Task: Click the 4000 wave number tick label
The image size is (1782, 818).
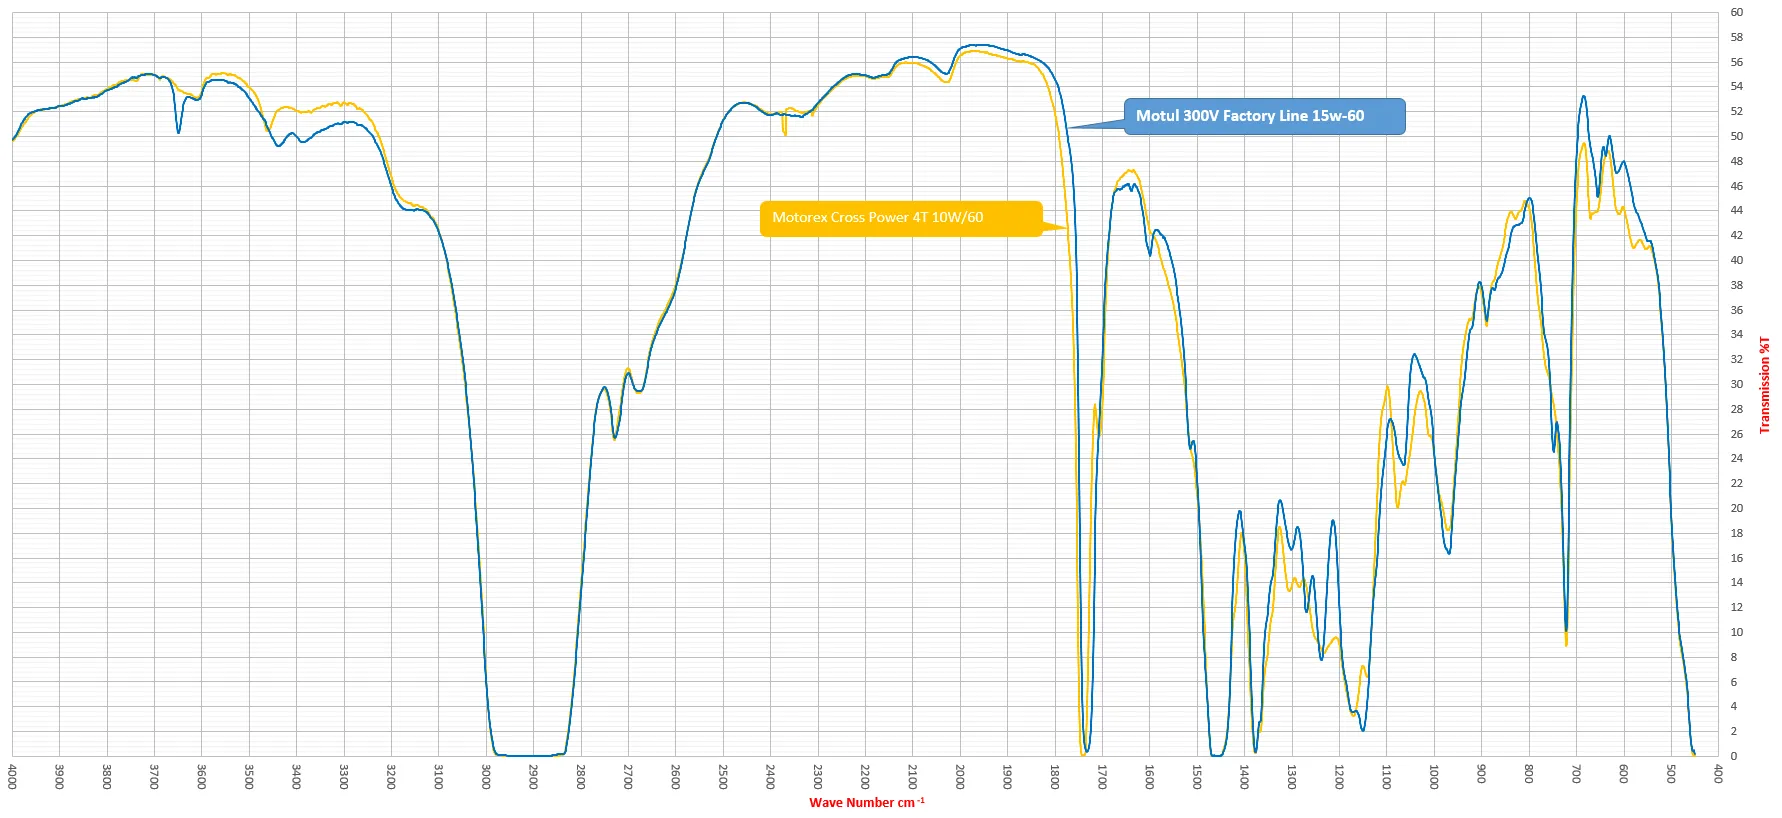Action: pos(12,777)
